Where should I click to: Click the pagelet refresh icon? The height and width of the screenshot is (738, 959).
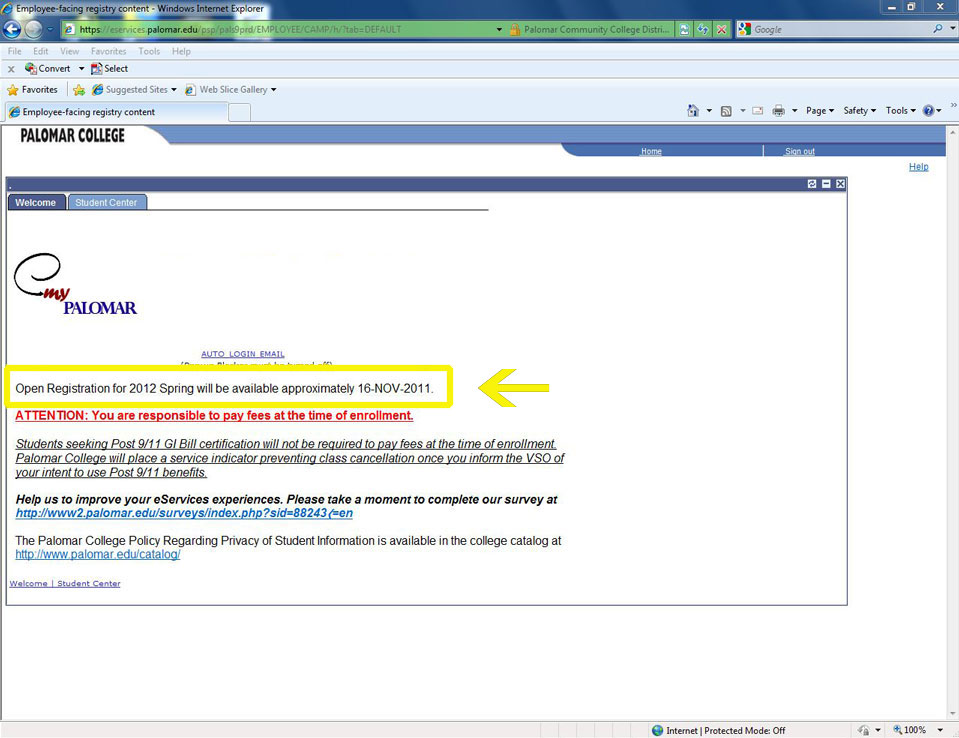tap(812, 183)
